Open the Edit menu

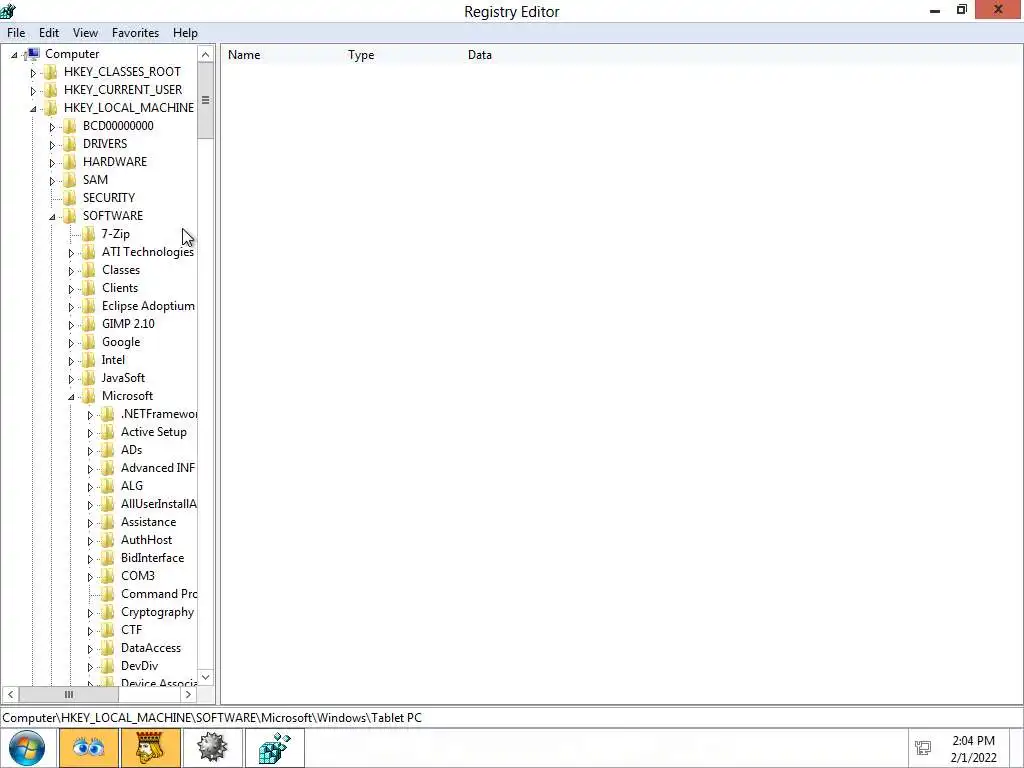click(x=49, y=33)
